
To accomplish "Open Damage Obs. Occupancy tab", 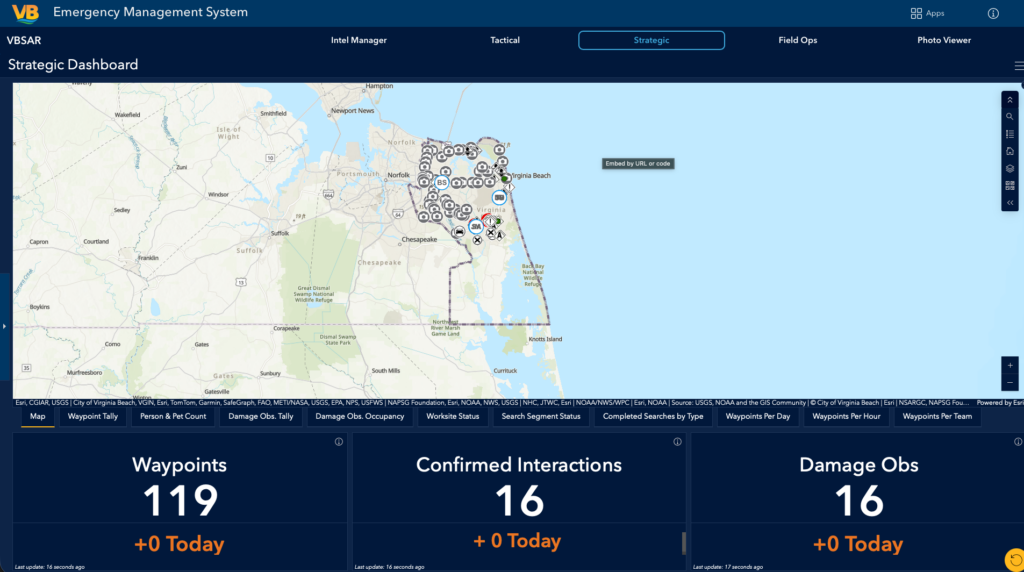I will pyautogui.click(x=360, y=417).
